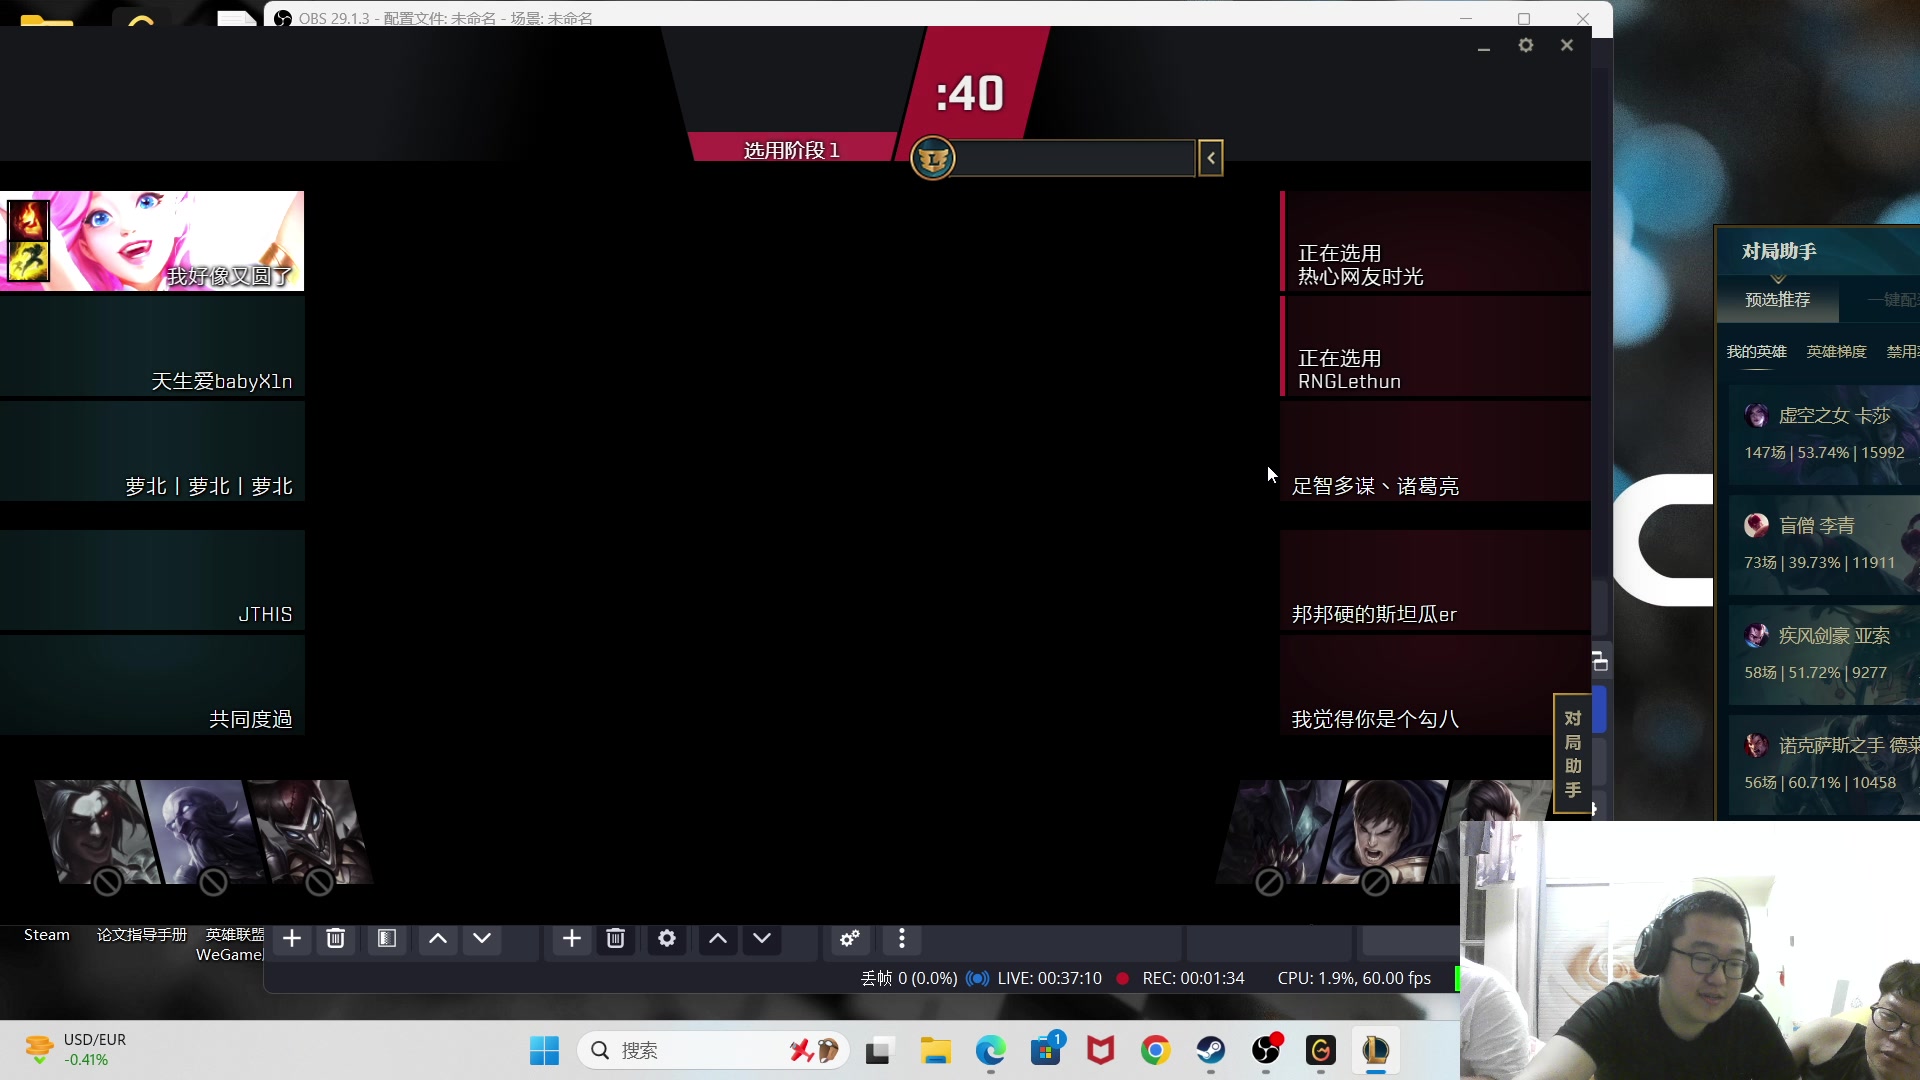Click the 李青 round avatar icon

[1756, 525]
